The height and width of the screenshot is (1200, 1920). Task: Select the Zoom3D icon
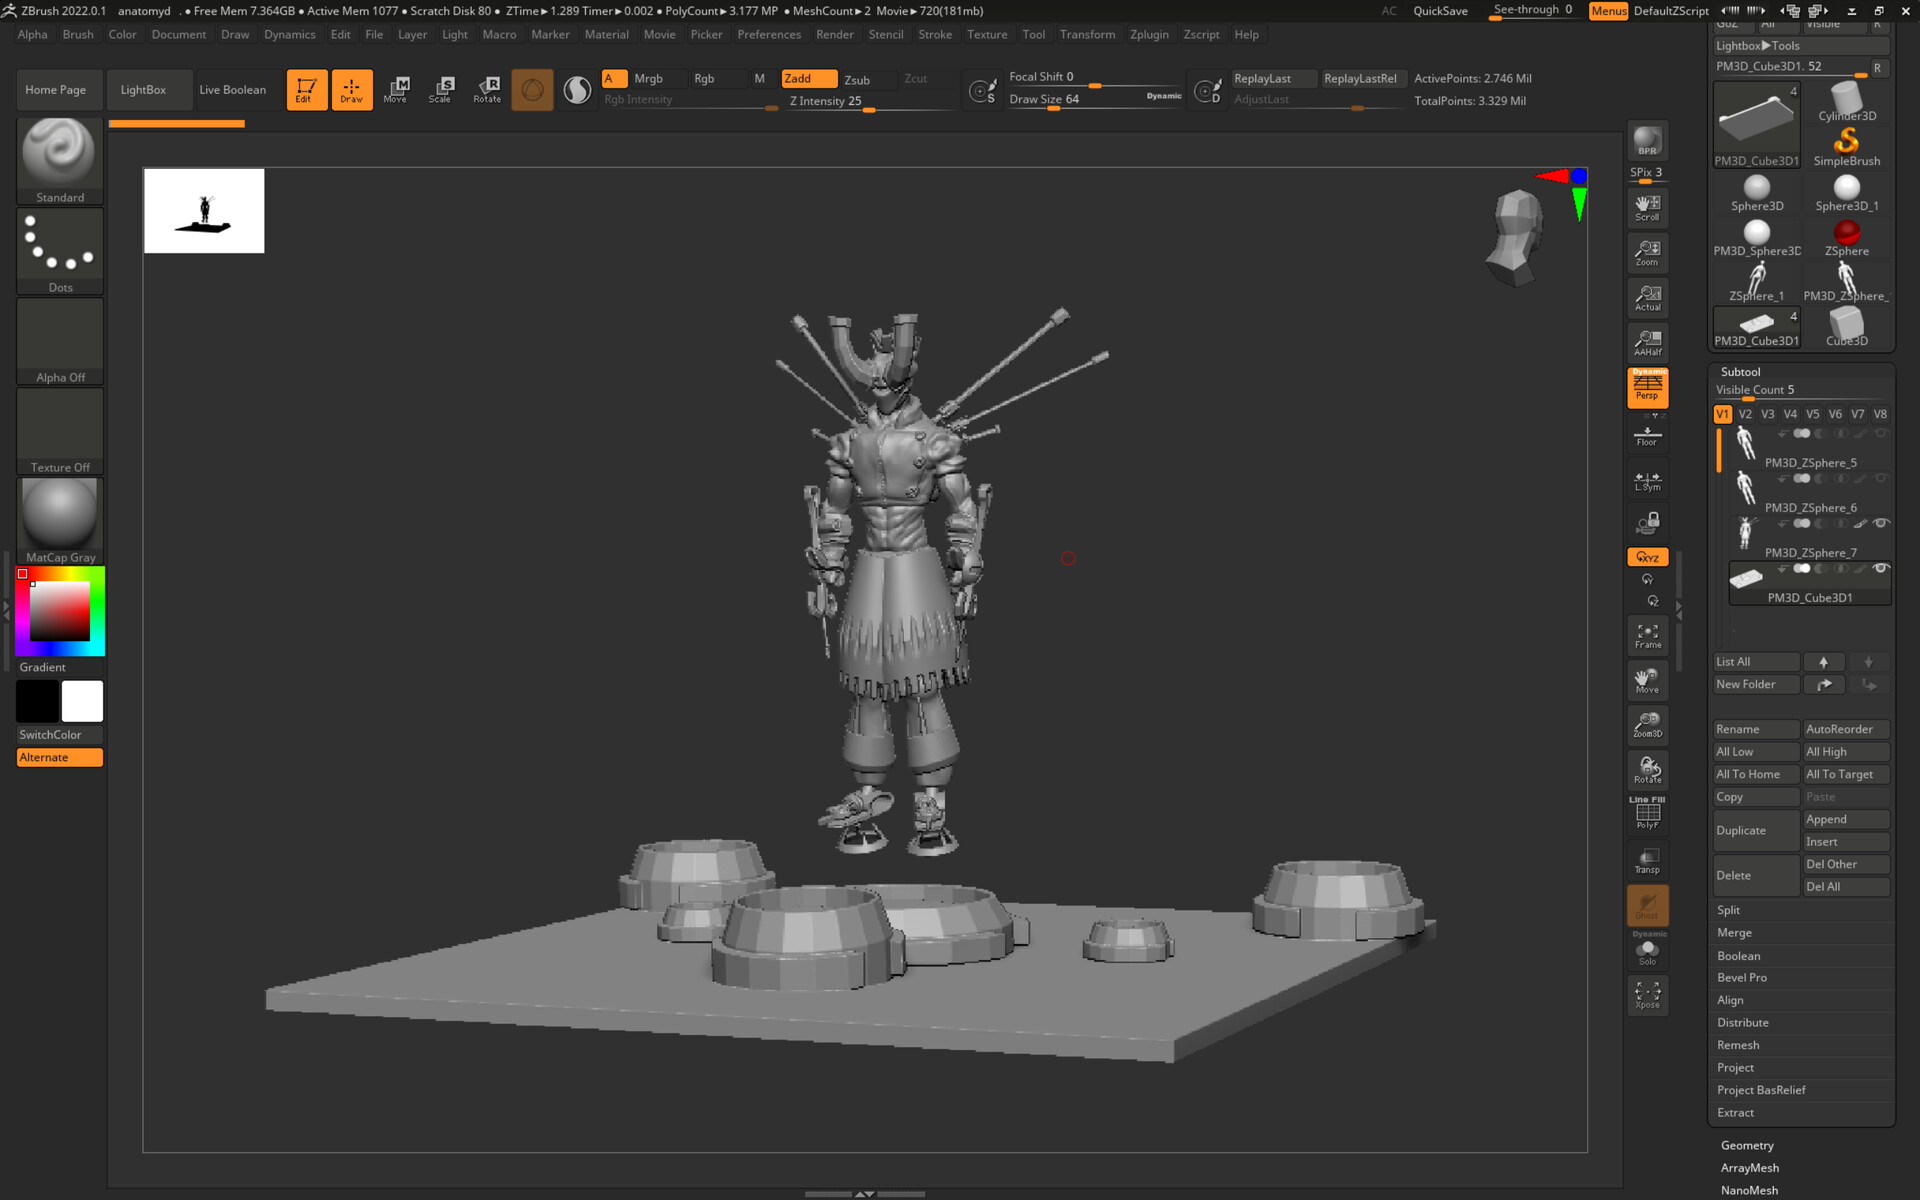(1647, 725)
